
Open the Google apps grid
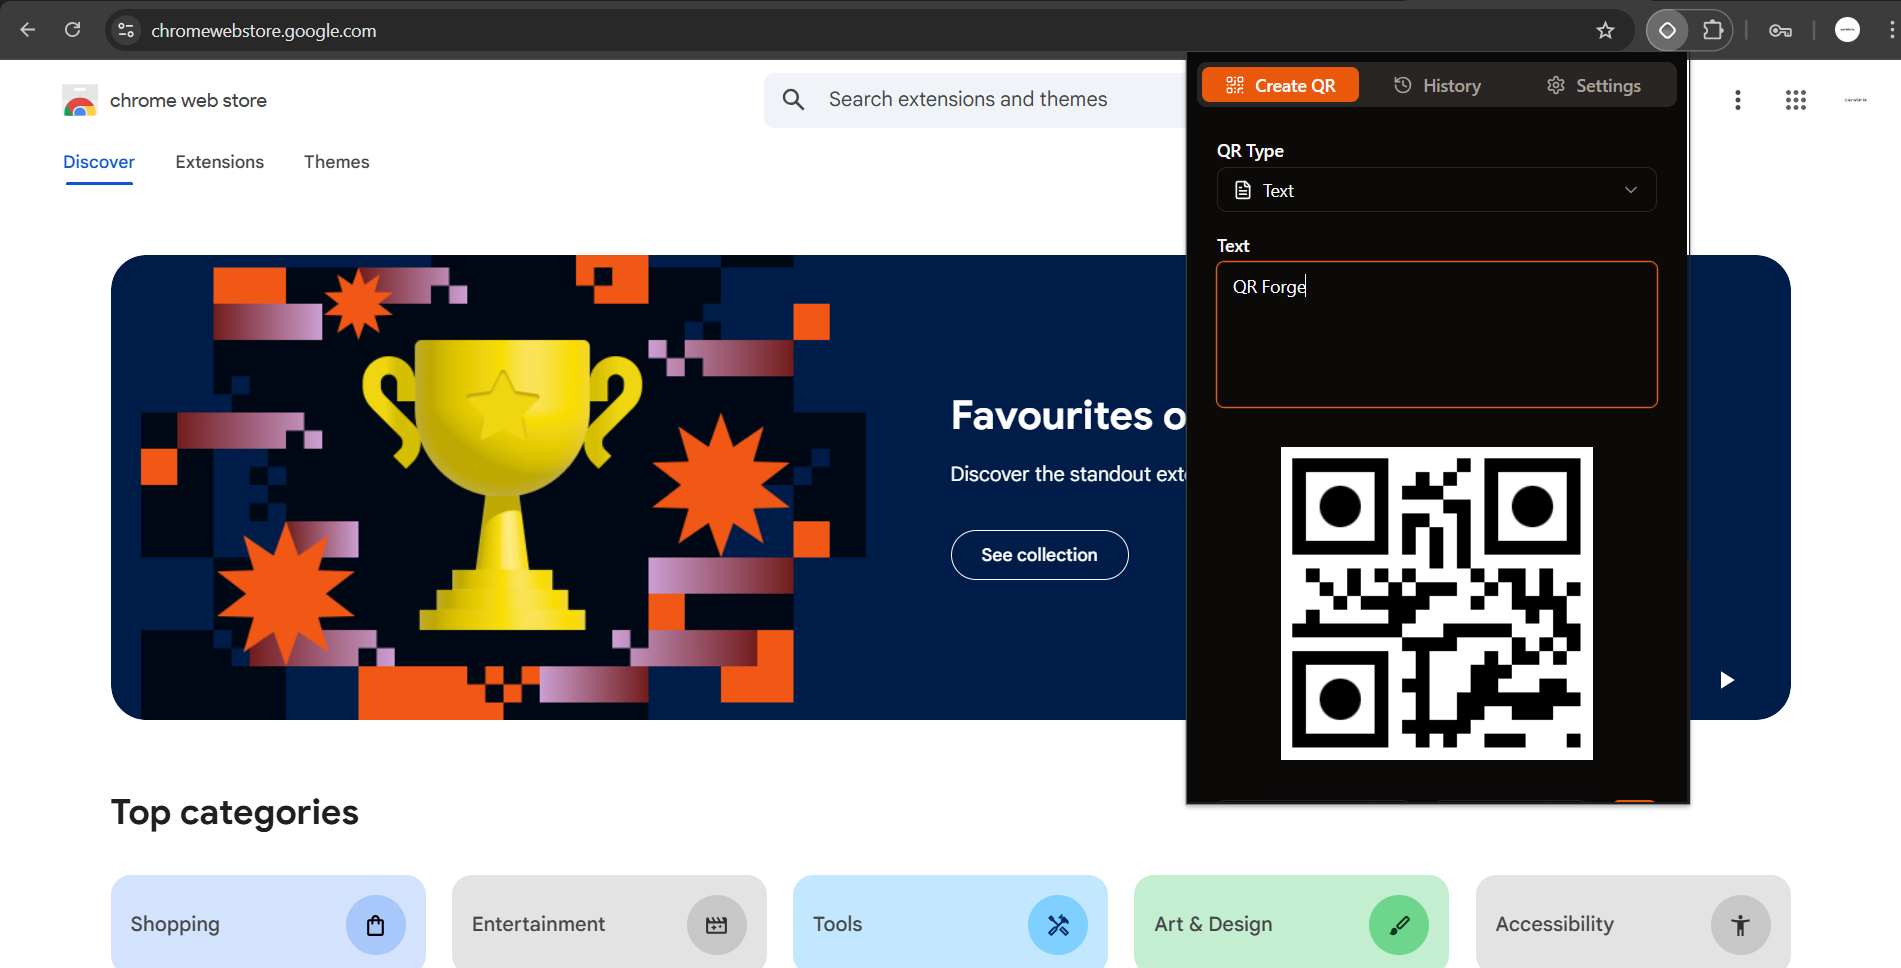coord(1795,100)
